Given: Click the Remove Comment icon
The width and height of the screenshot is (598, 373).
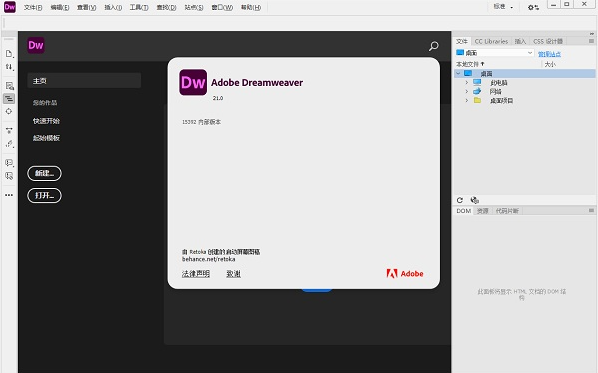Looking at the screenshot, I should click(9, 176).
